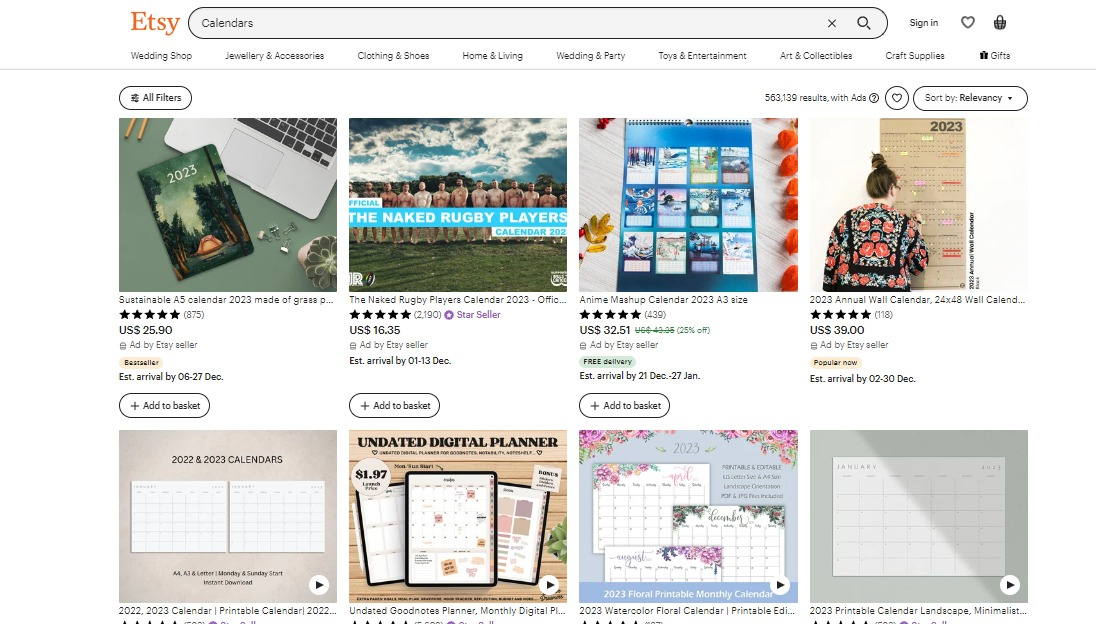
Task: Open Wedding Shop category
Action: pyautogui.click(x=161, y=55)
